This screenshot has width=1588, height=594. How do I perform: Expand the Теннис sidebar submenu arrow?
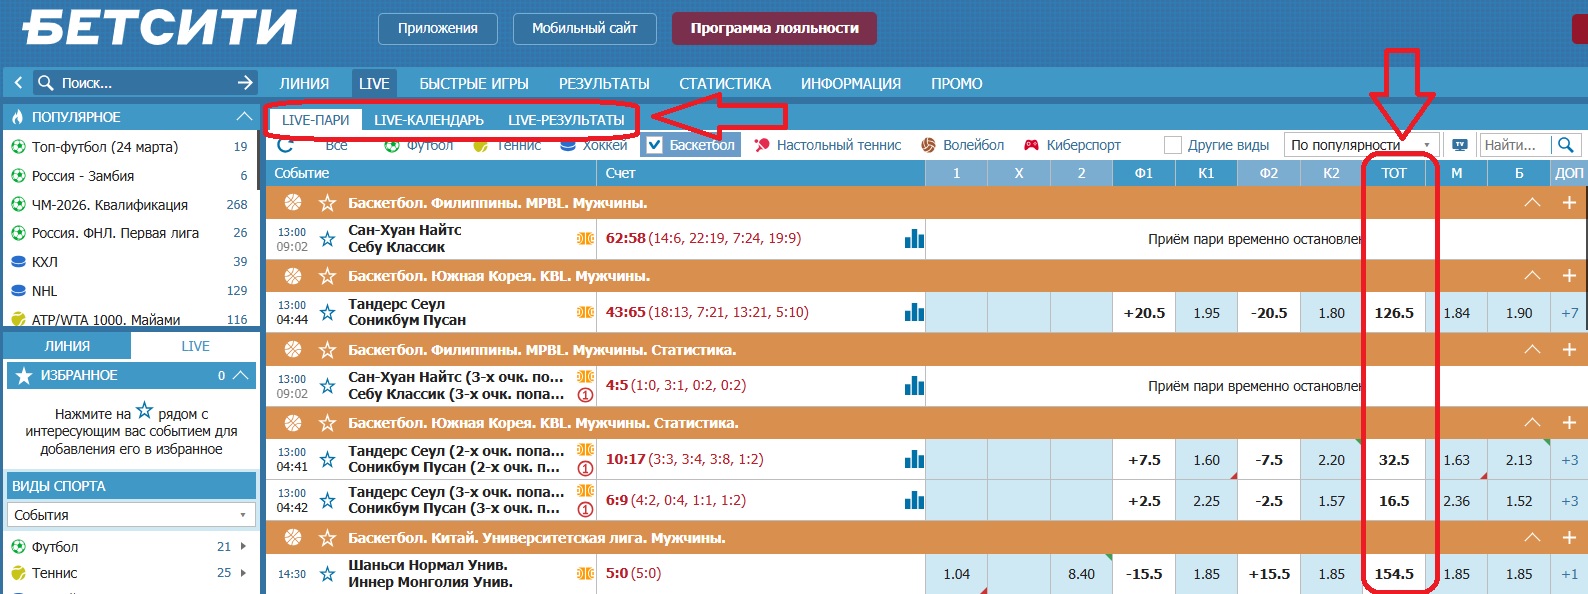[243, 573]
